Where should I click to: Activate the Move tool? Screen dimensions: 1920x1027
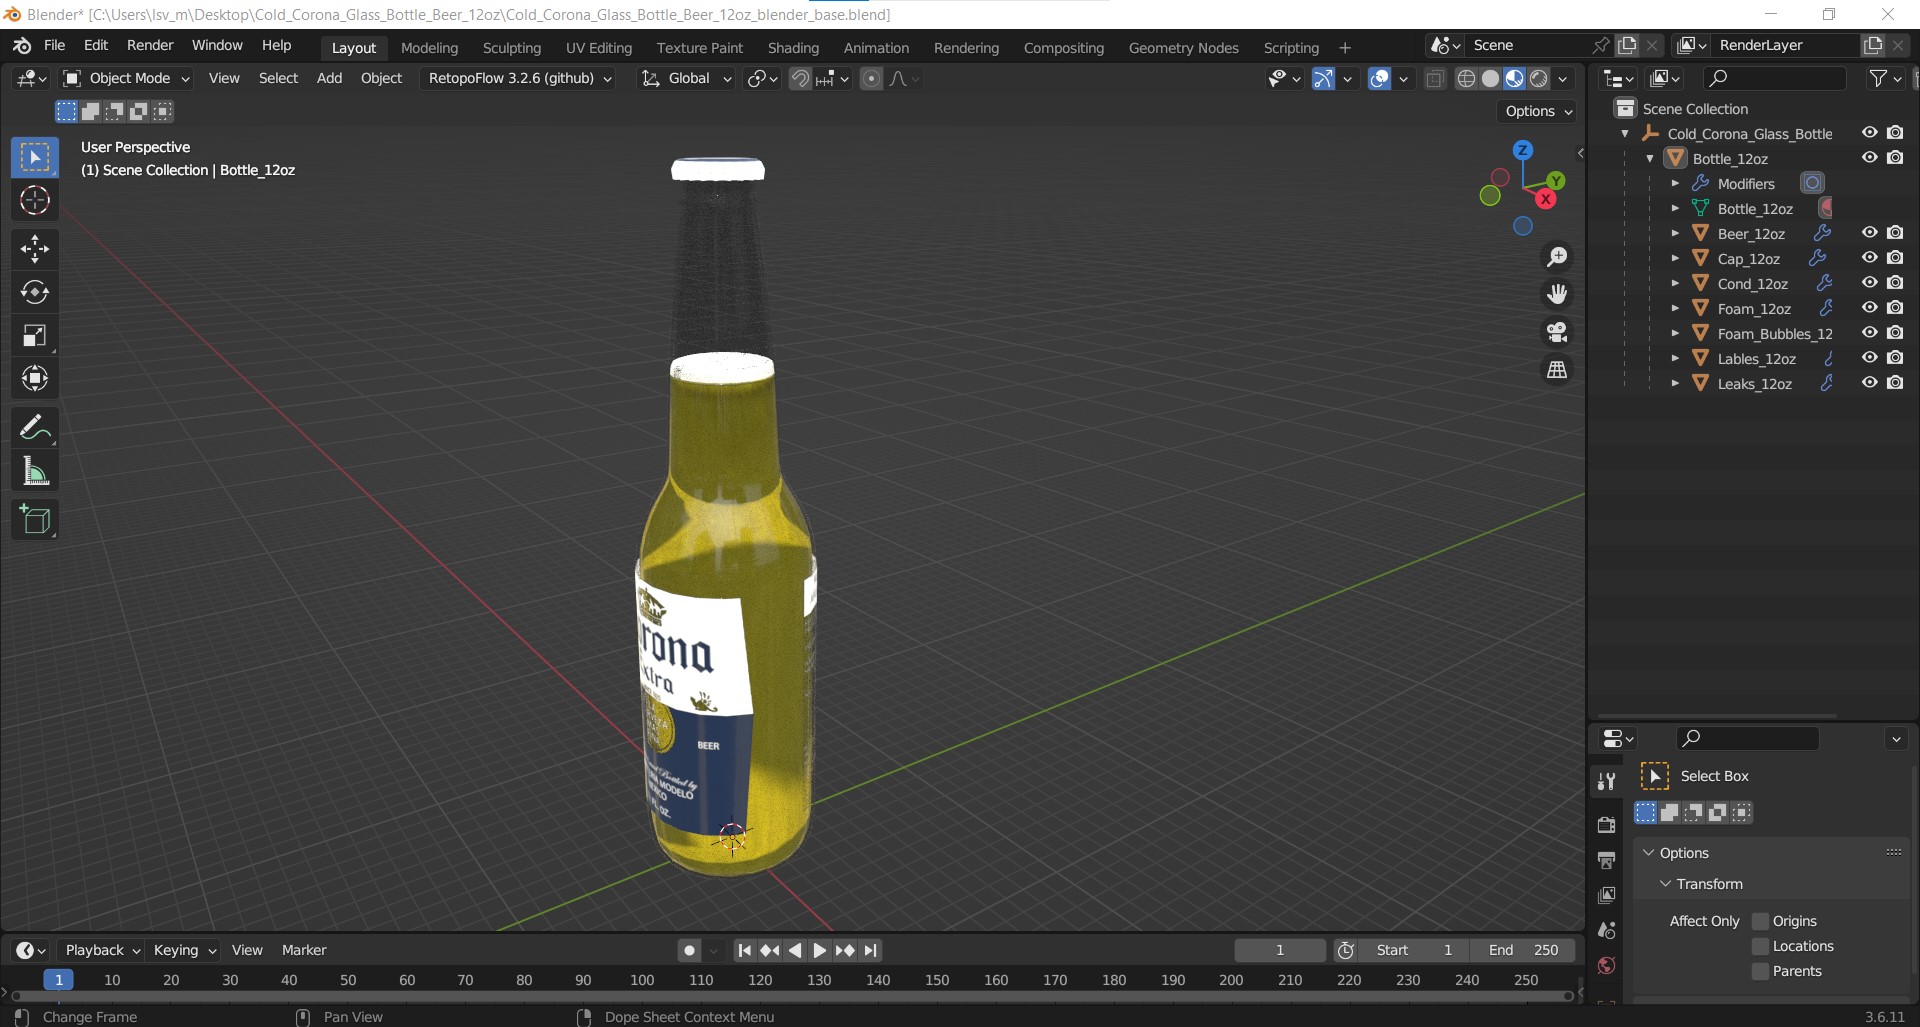35,249
